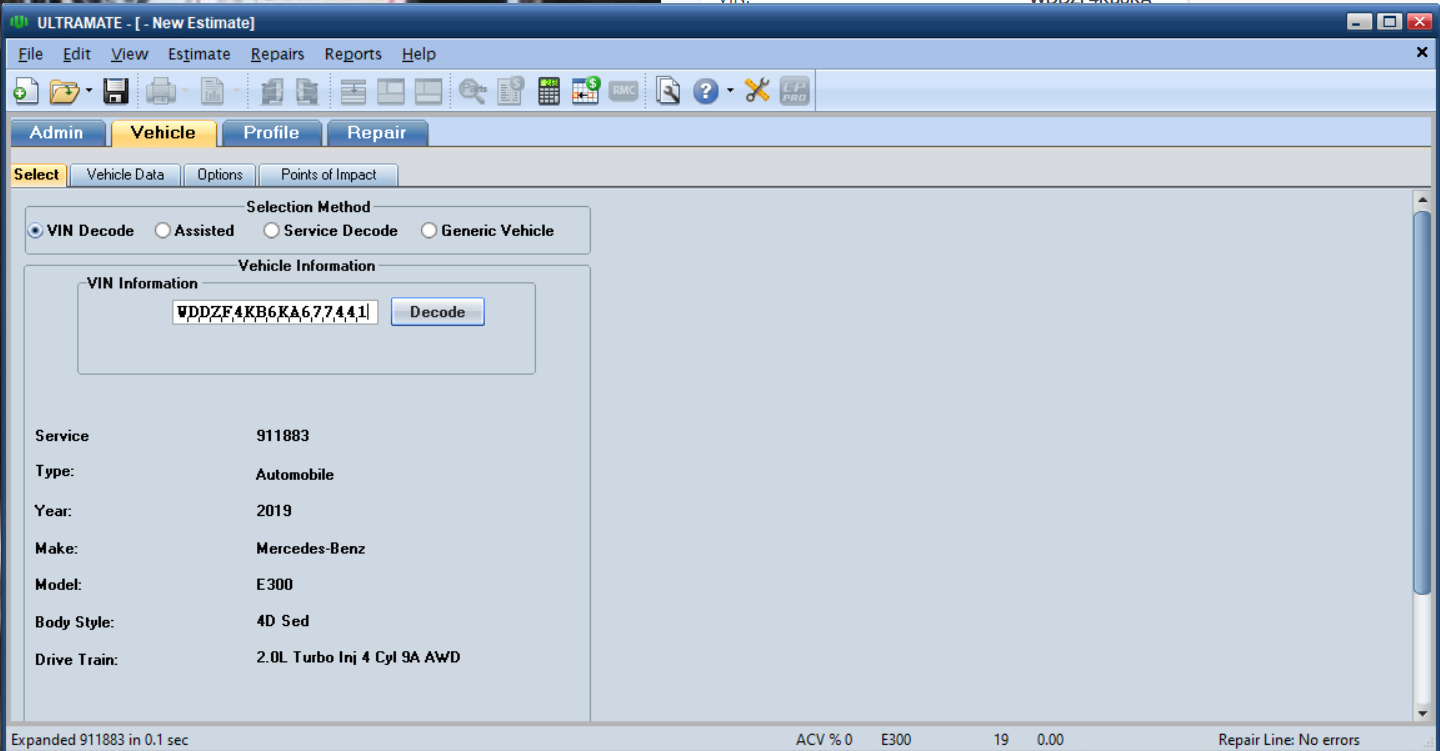The width and height of the screenshot is (1440, 751).
Task: Click the Service value 911883
Action: (x=283, y=436)
